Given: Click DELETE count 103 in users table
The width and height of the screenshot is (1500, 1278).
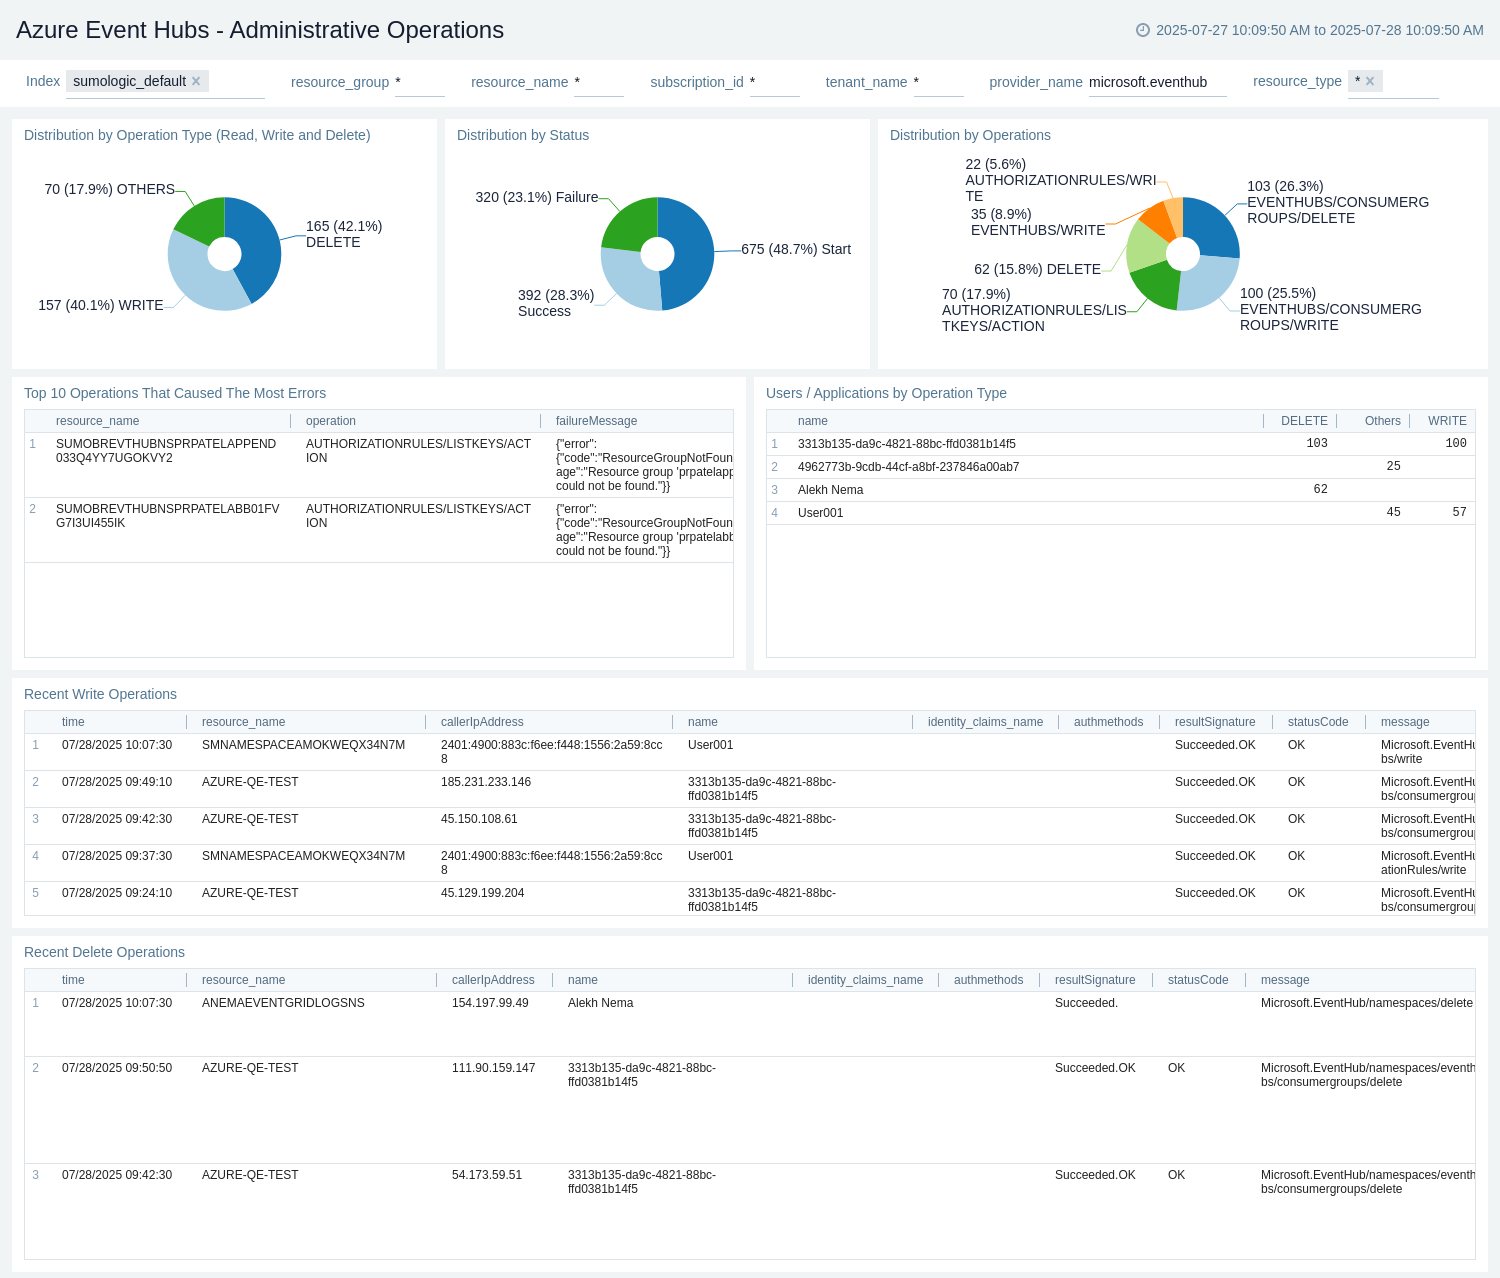Looking at the screenshot, I should click(x=1317, y=444).
